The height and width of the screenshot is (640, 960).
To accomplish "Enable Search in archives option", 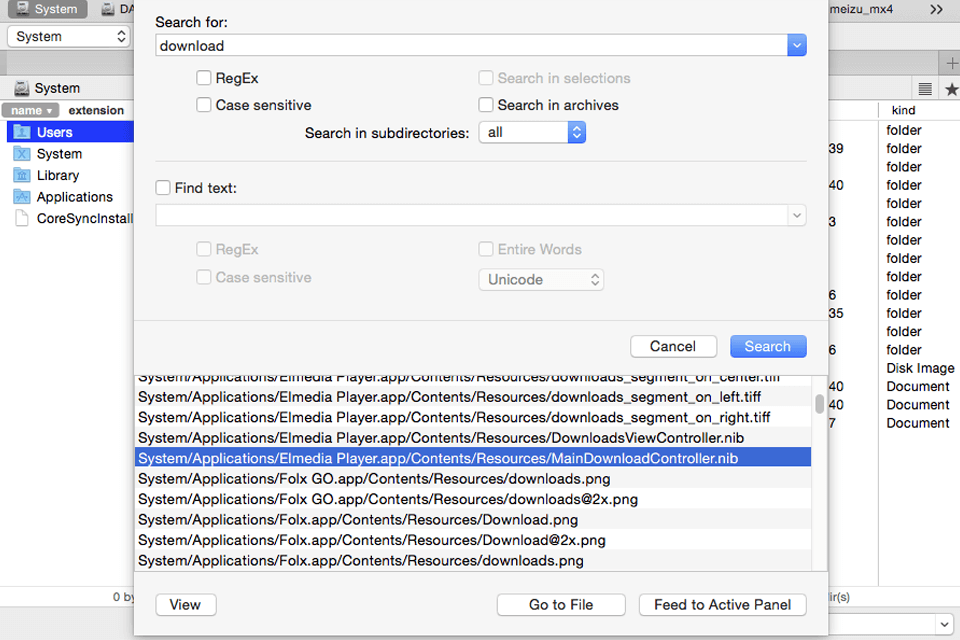I will [x=486, y=105].
